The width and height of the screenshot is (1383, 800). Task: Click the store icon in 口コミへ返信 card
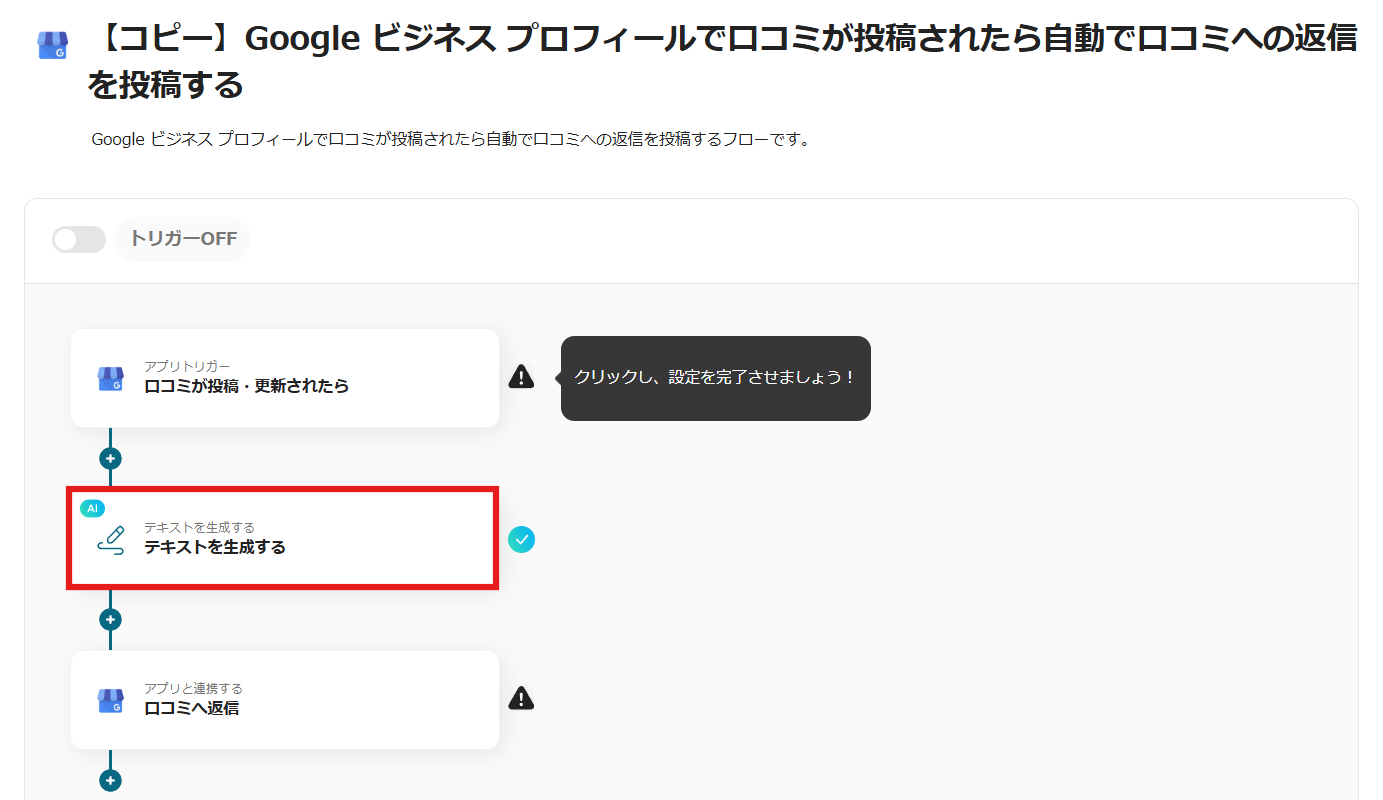(x=110, y=700)
